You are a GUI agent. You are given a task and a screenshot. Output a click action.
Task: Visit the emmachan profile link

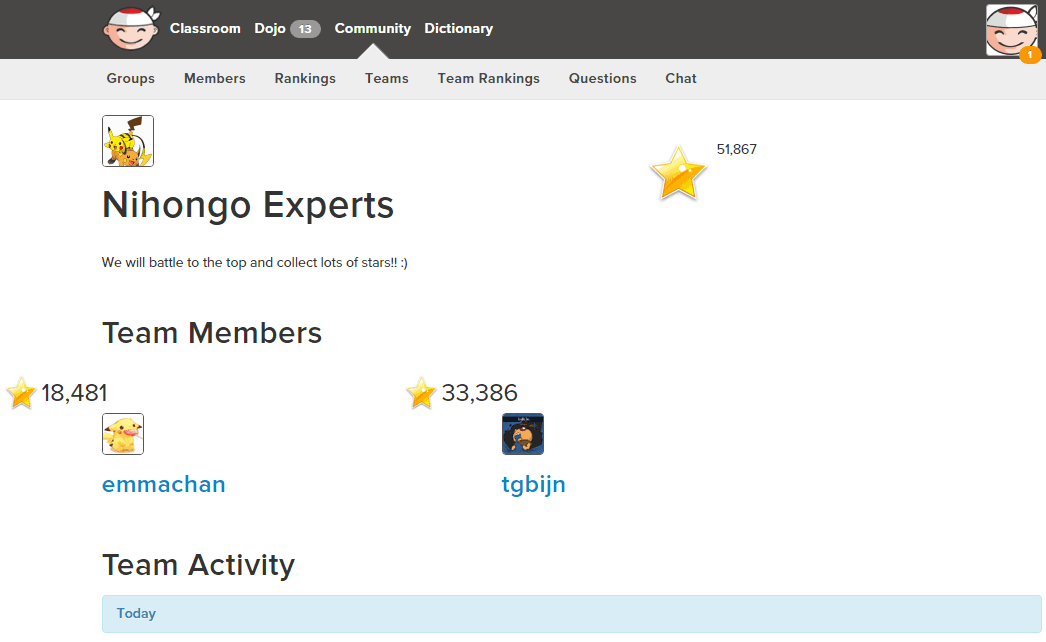point(163,484)
